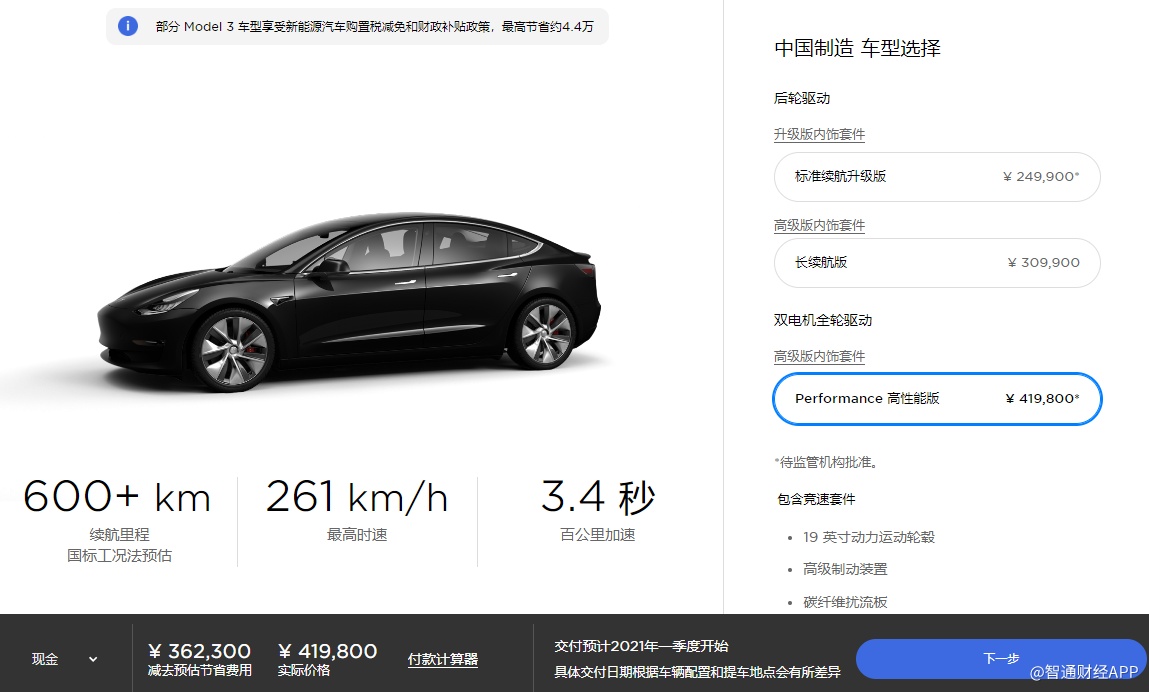Click the 600+ km range stat
Viewport: 1149px width, 692px height.
[x=118, y=520]
